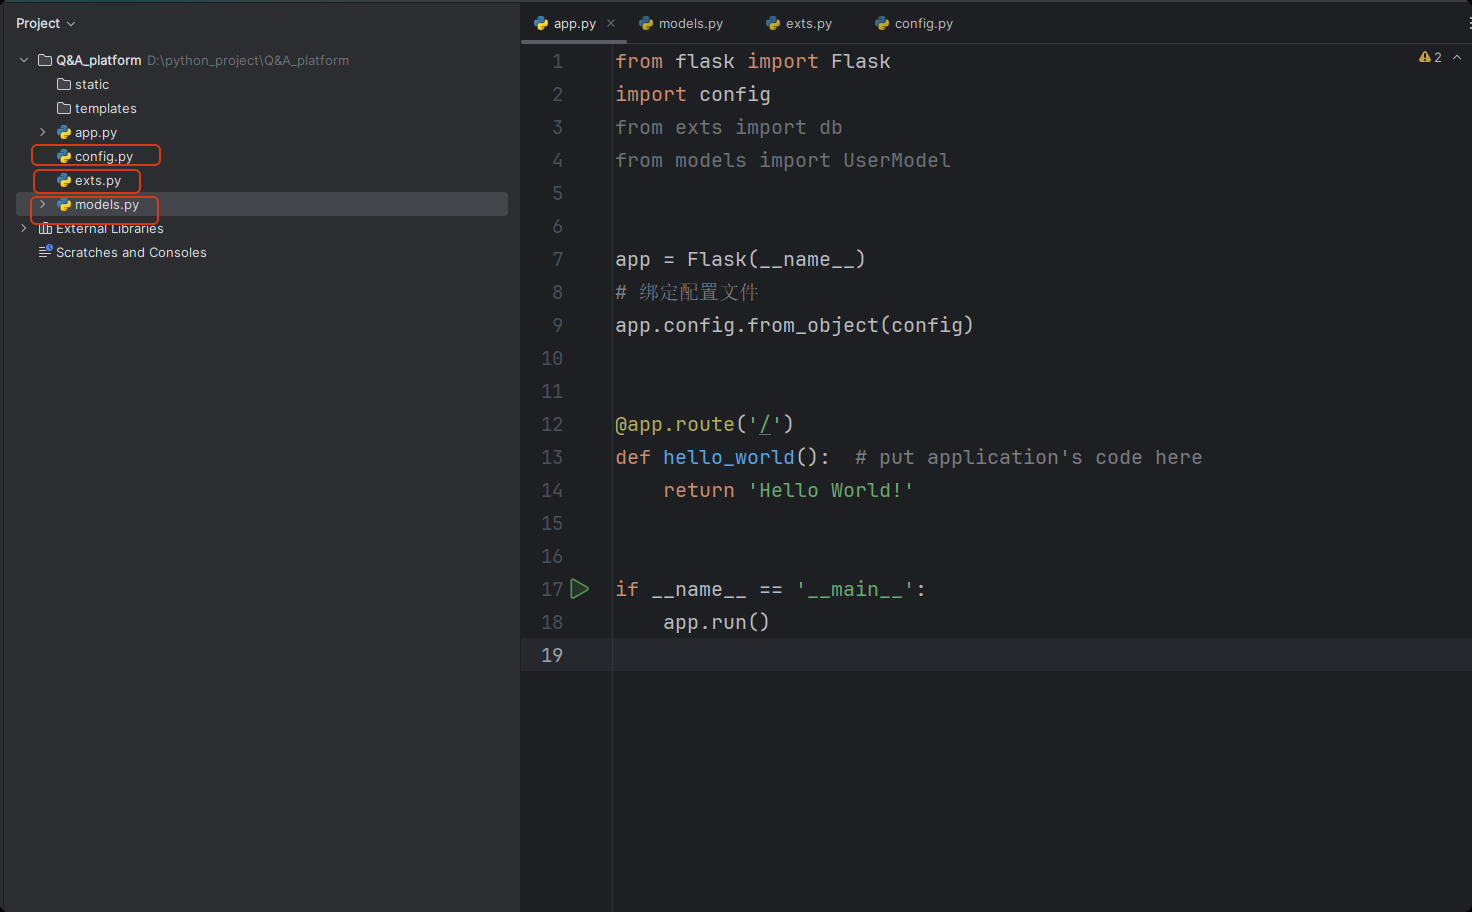Click the exts.py Python icon in project tree
1472x912 pixels.
pyautogui.click(x=64, y=180)
